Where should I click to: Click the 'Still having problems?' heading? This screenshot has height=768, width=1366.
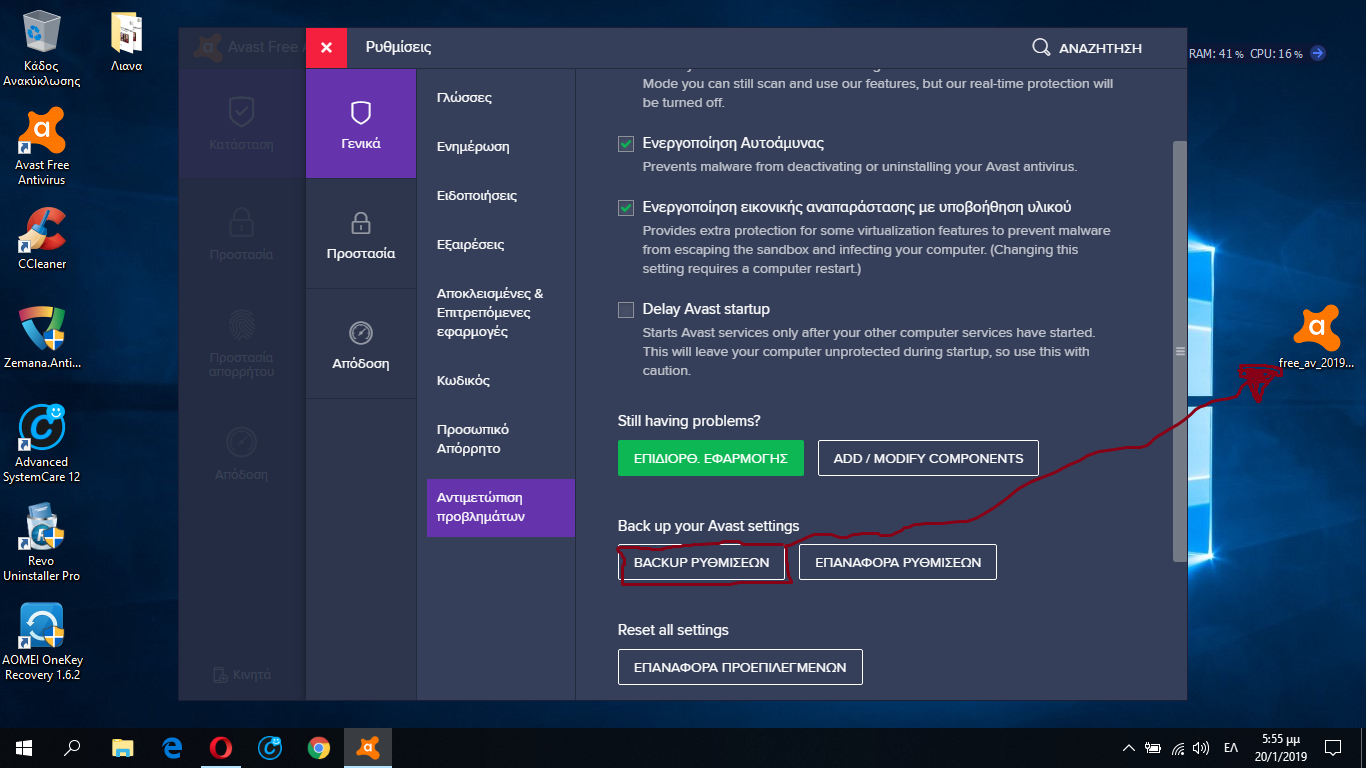click(689, 421)
